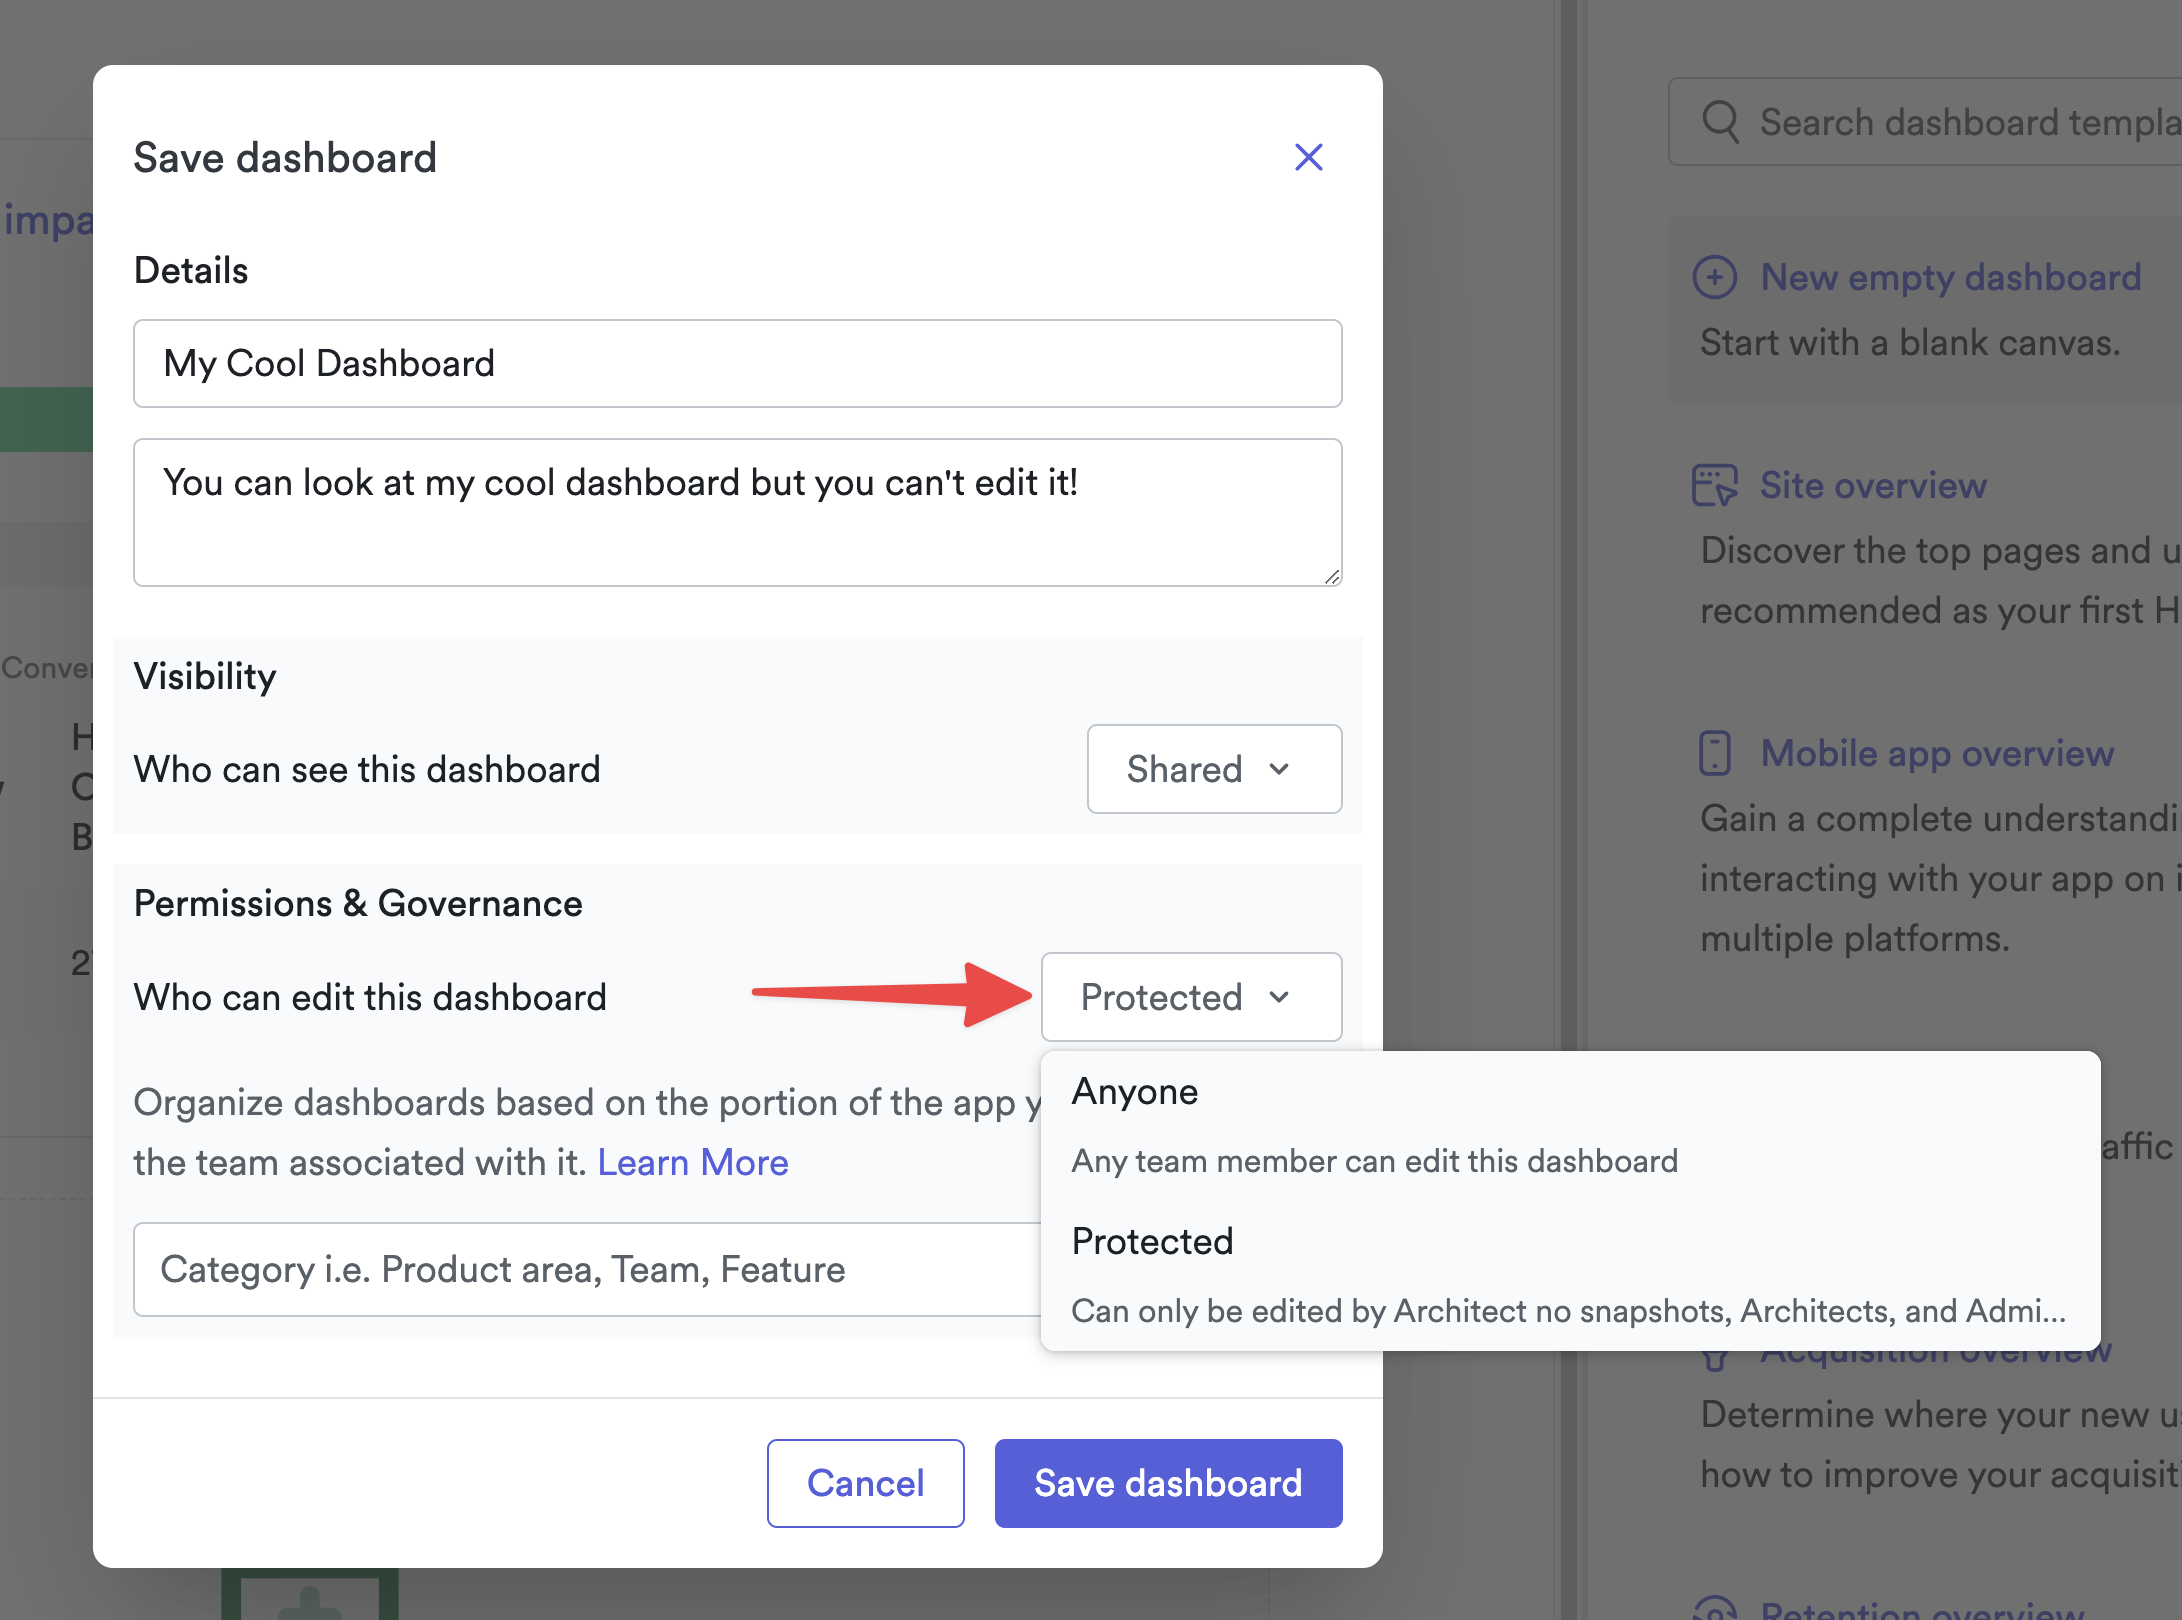Viewport: 2182px width, 1620px height.
Task: Choose the Protected option in the list
Action: [x=1152, y=1241]
